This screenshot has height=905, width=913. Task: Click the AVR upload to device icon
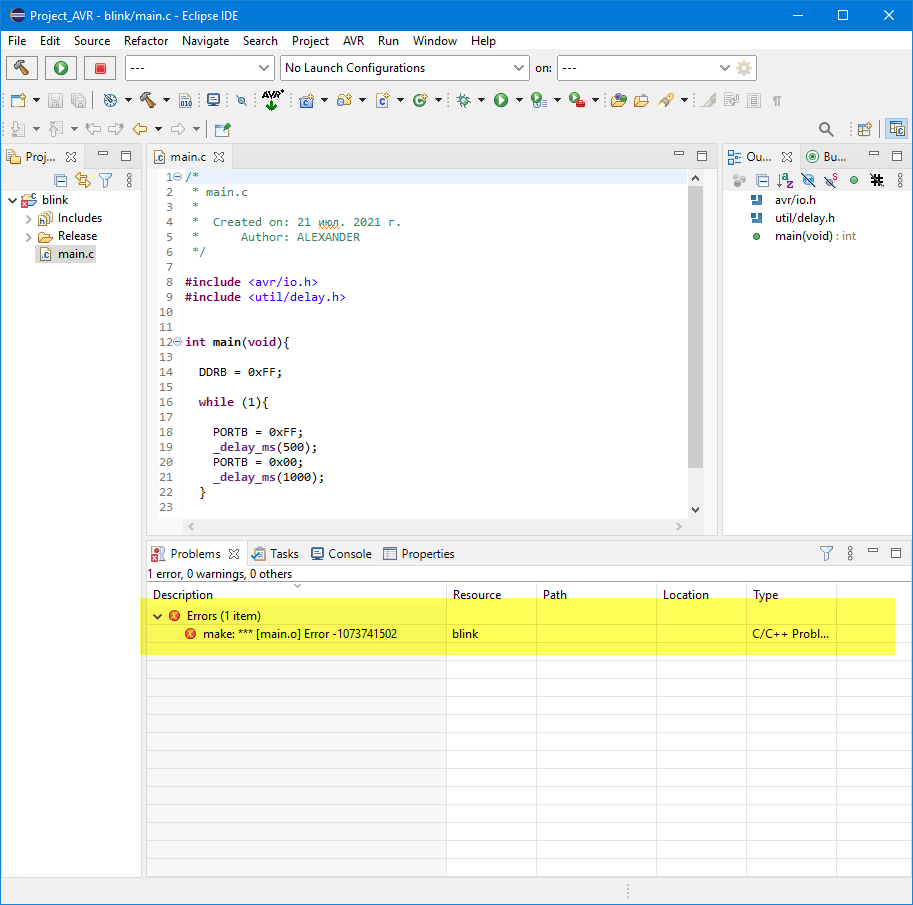[272, 100]
